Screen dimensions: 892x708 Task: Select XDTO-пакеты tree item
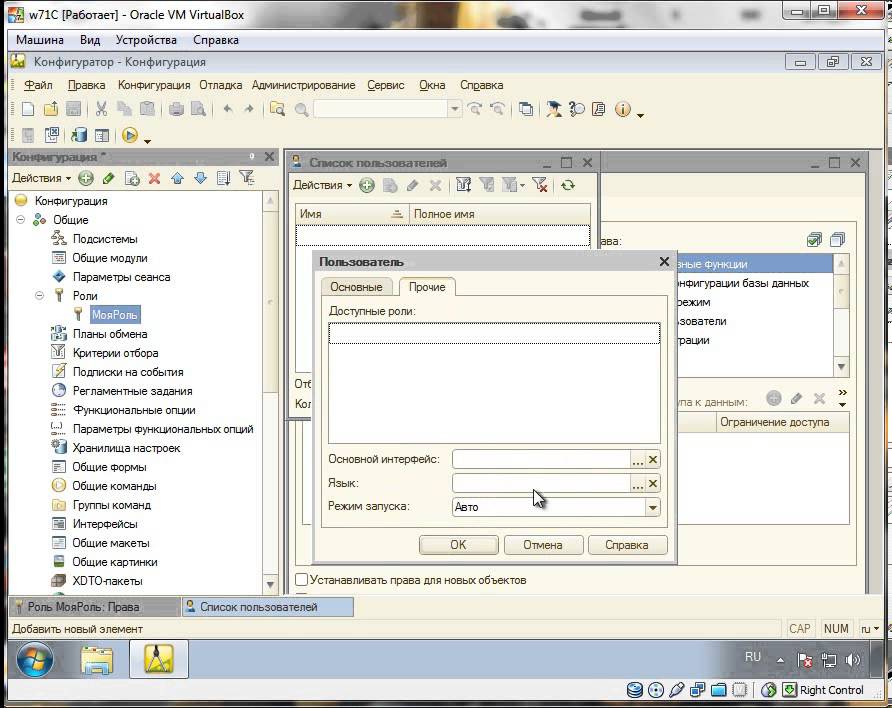click(x=108, y=581)
